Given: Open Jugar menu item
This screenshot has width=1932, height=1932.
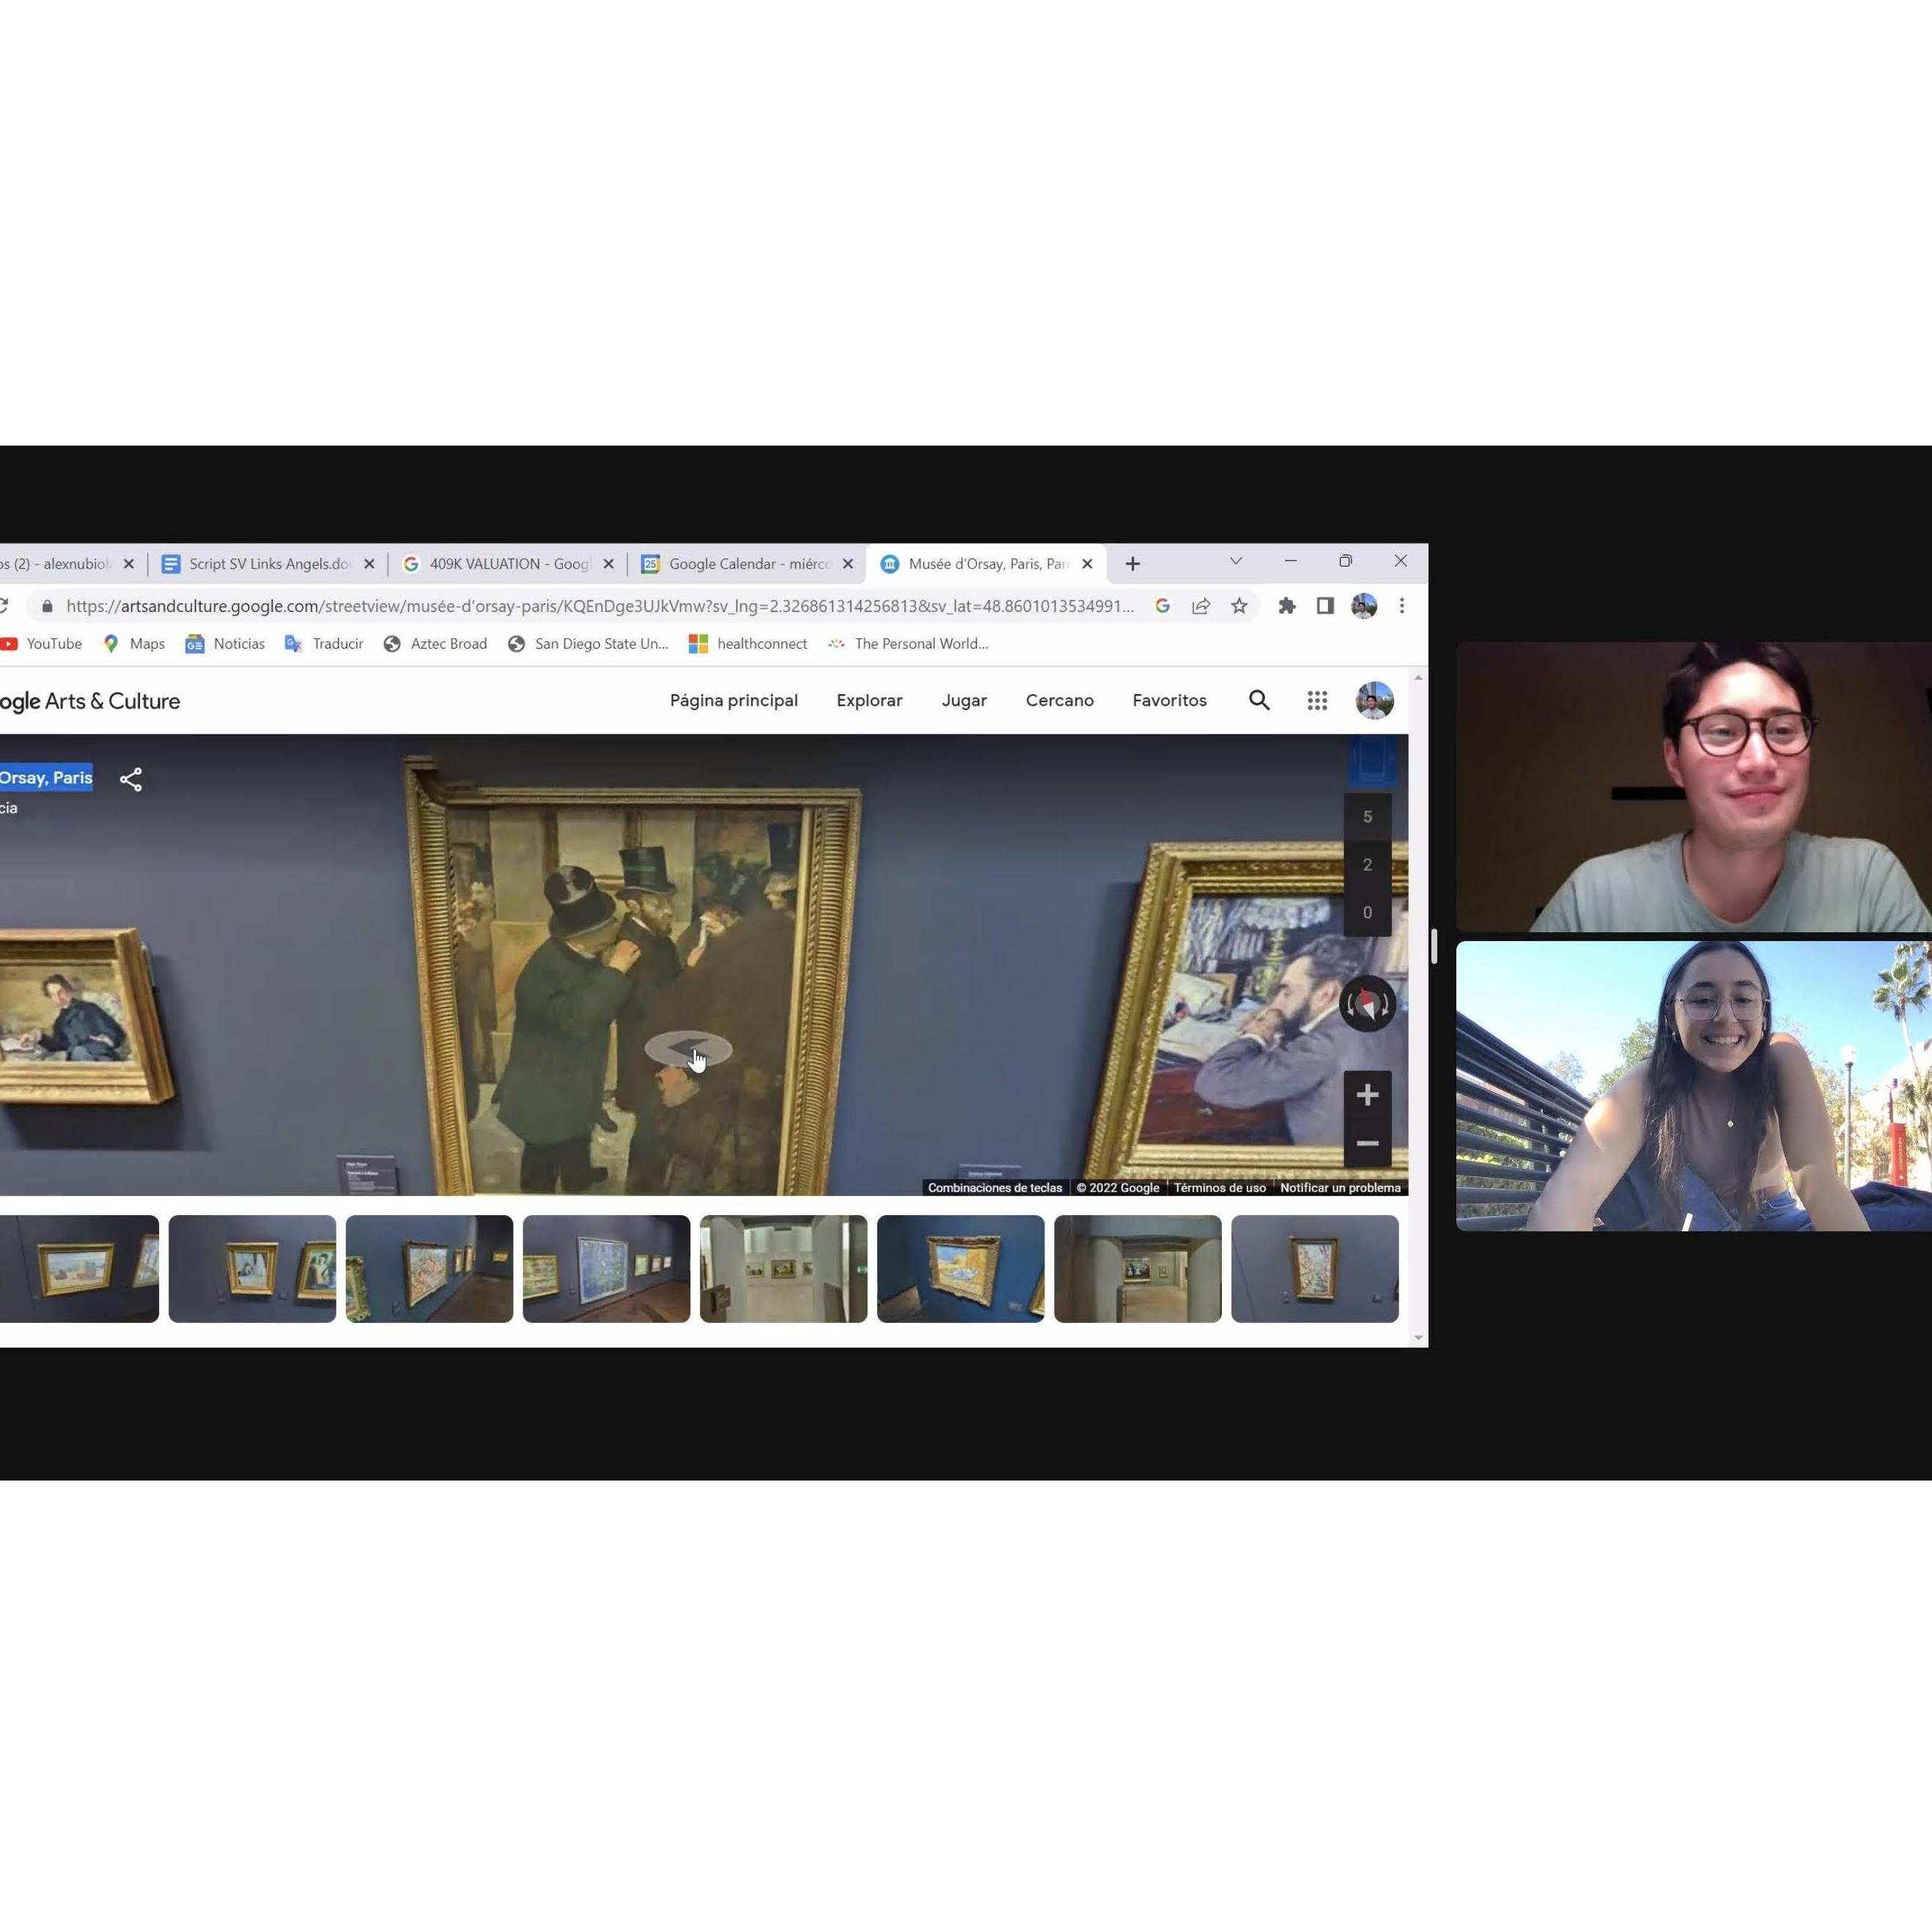Looking at the screenshot, I should pyautogui.click(x=964, y=701).
